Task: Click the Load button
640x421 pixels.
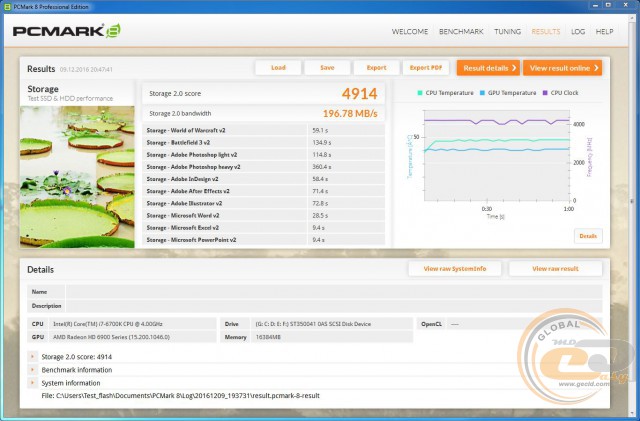Action: (278, 68)
